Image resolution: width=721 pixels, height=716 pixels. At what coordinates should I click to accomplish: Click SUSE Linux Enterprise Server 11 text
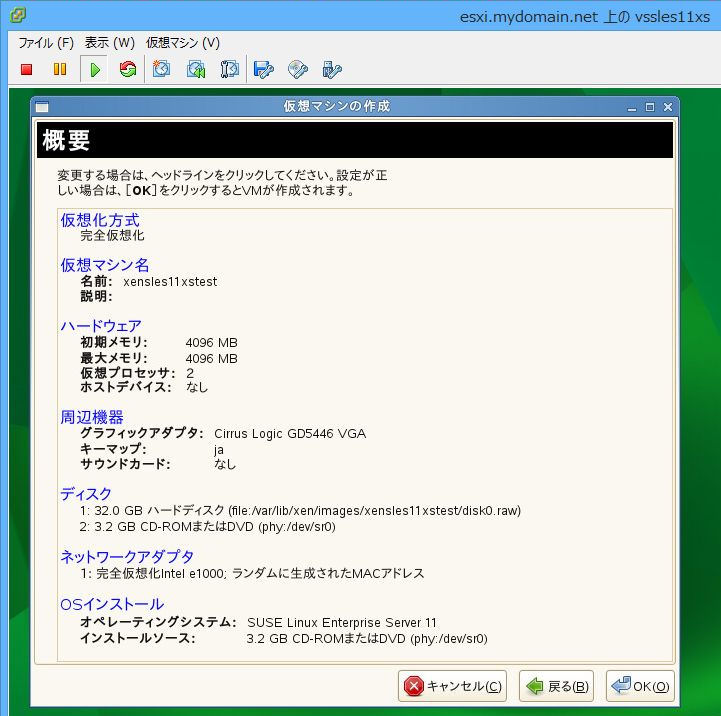(342, 622)
